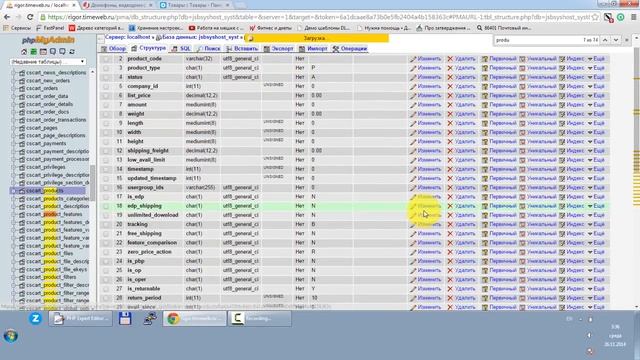Click primary key icon for company_id row
Image resolution: width=640 pixels, height=360 pixels.
[485, 87]
